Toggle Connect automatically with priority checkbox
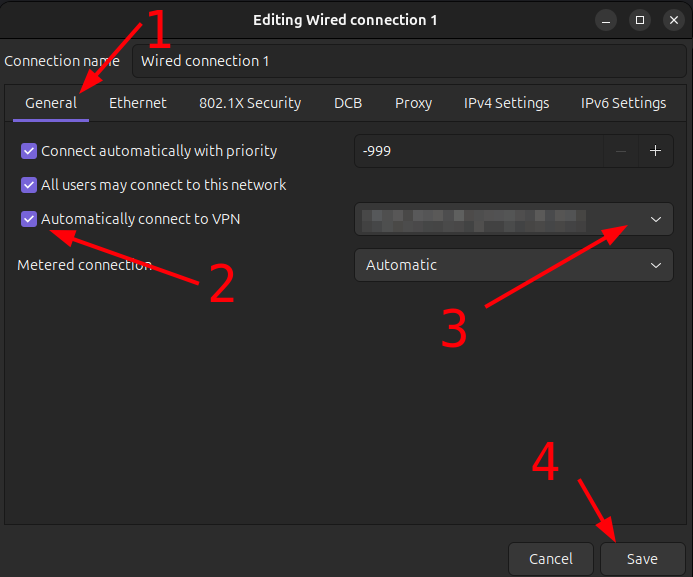This screenshot has height=577, width=693. [29, 151]
